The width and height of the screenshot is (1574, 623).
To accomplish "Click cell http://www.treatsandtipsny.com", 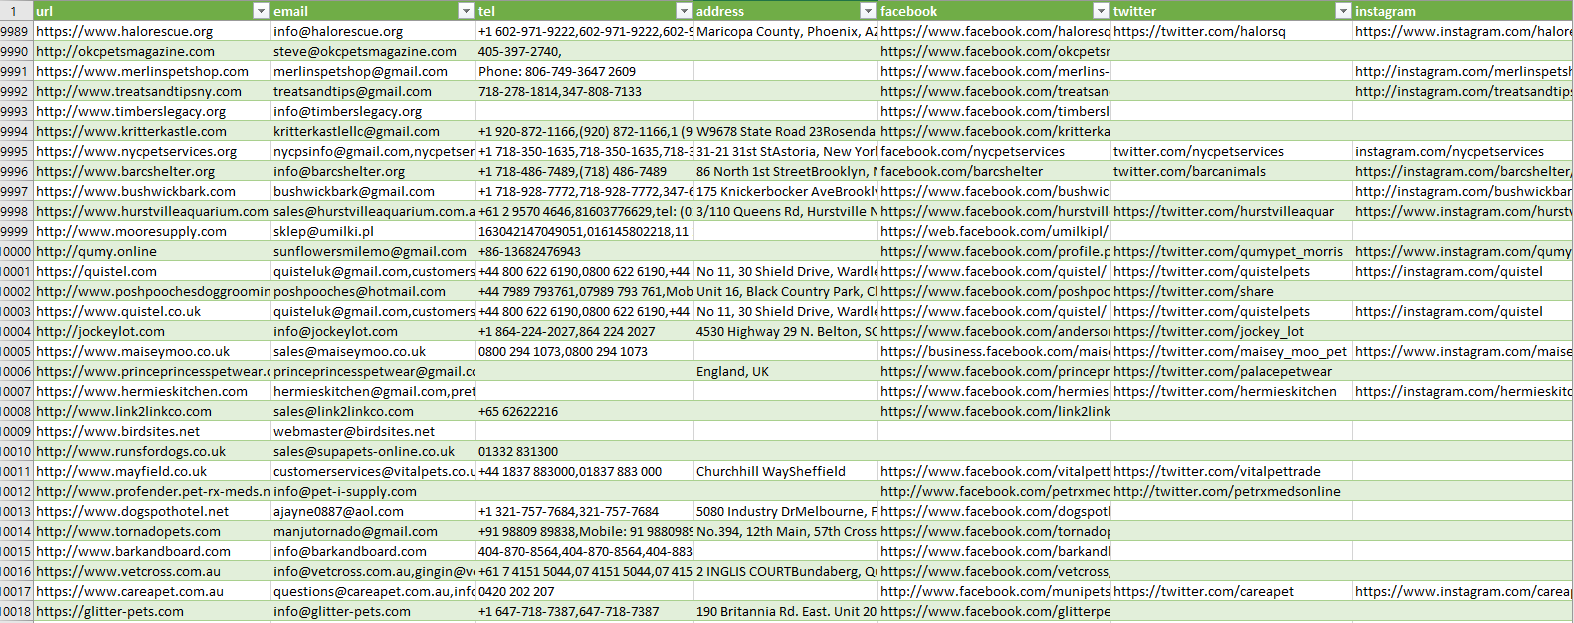I will coord(152,91).
